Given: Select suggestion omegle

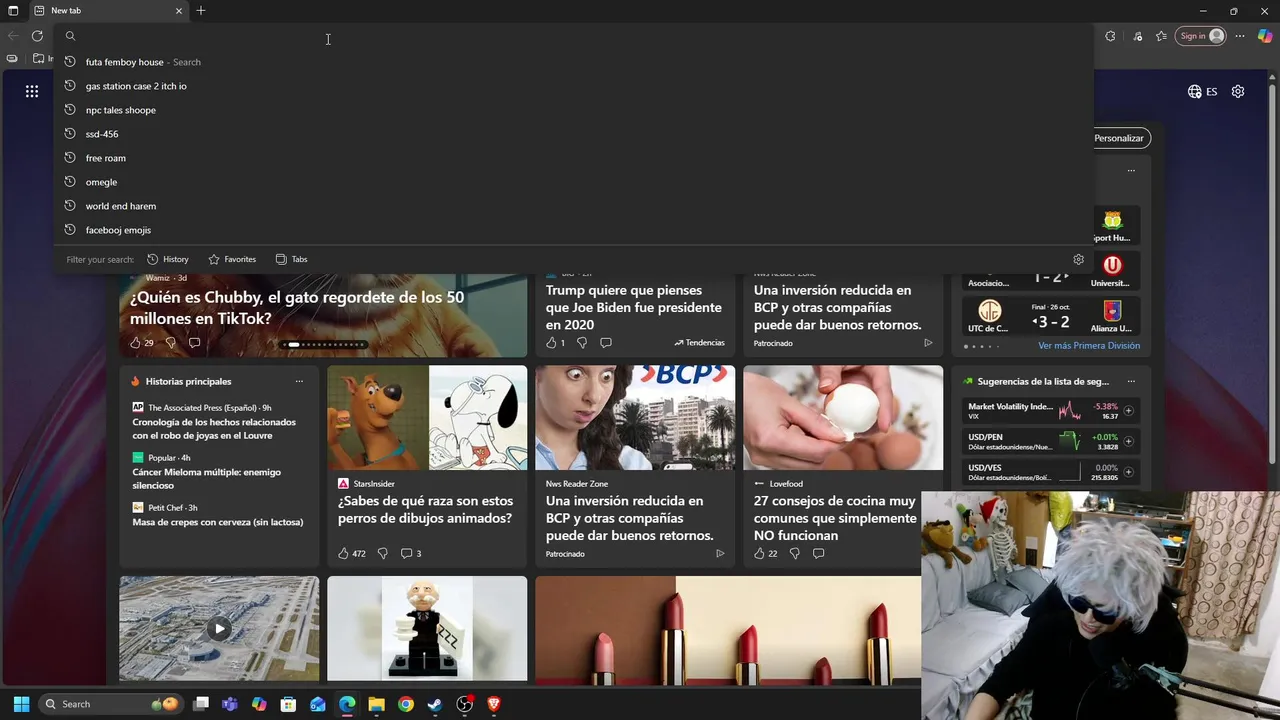Looking at the screenshot, I should (x=573, y=182).
